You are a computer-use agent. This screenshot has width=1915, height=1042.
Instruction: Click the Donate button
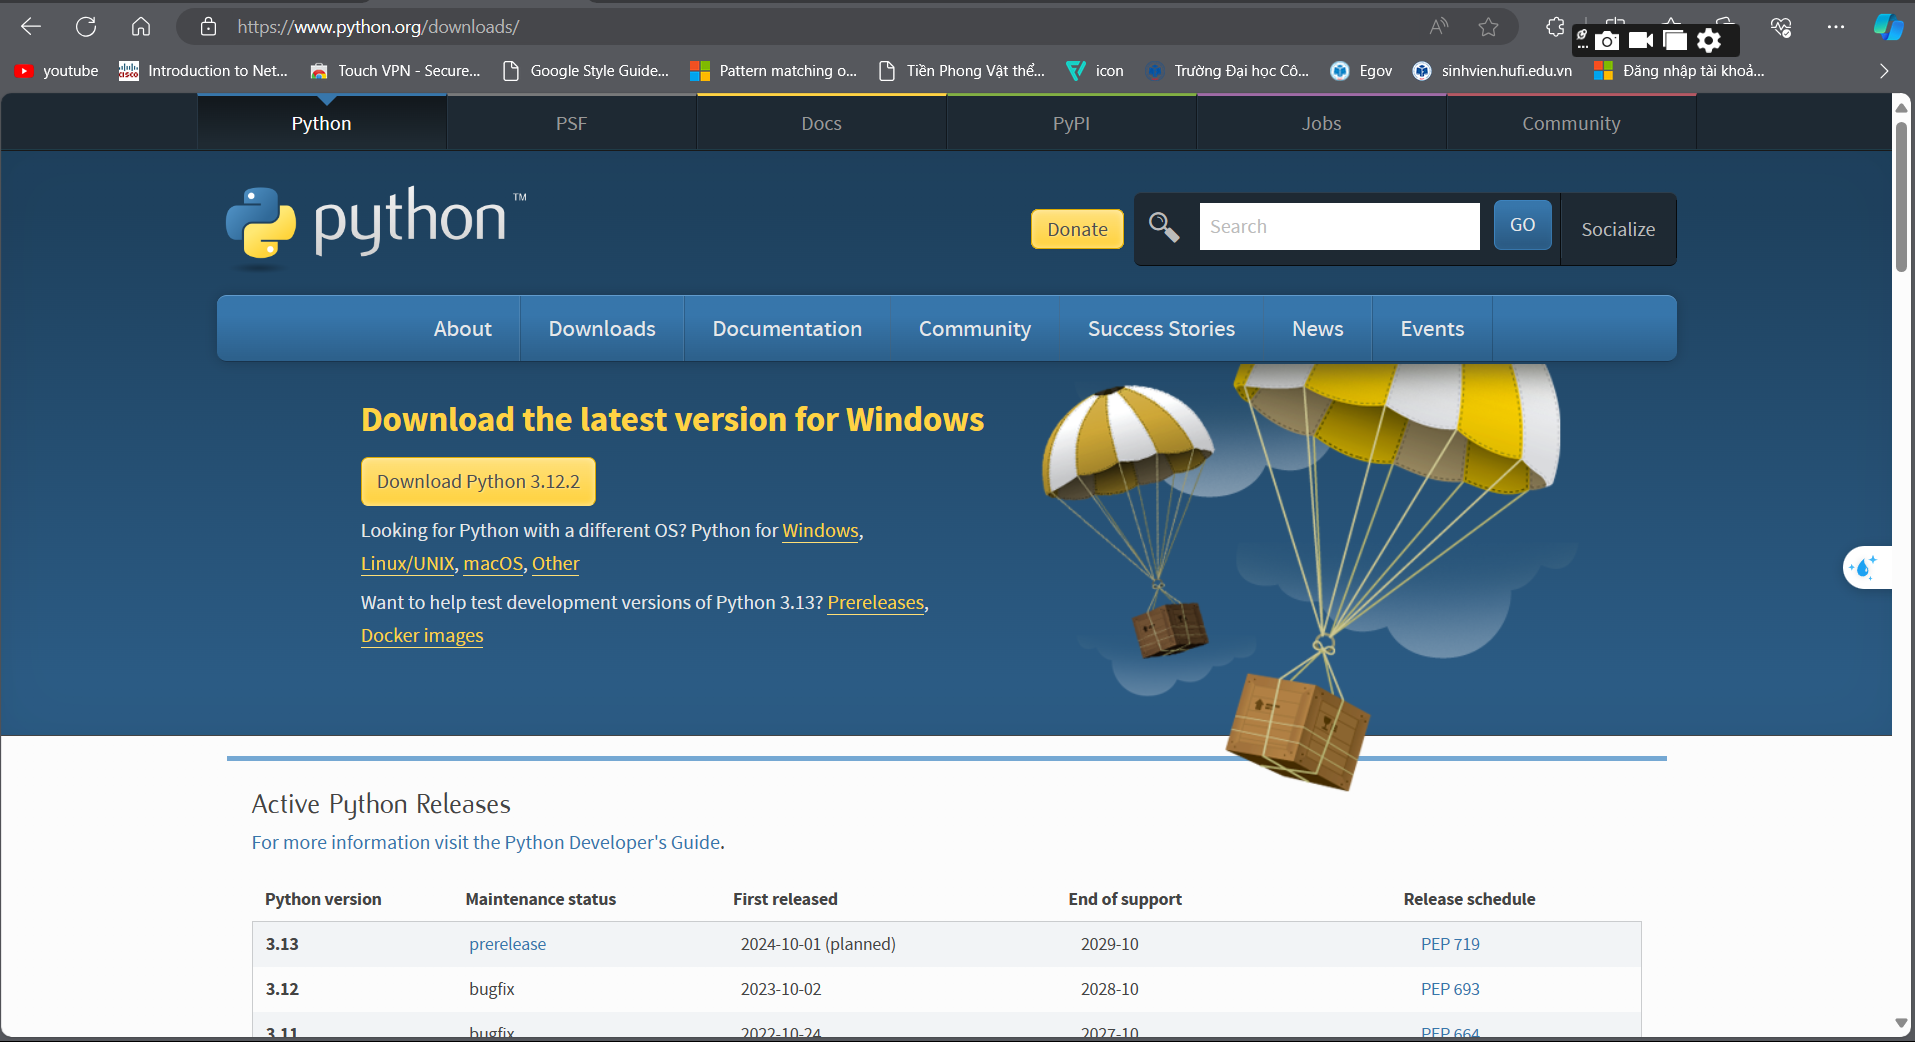point(1077,229)
